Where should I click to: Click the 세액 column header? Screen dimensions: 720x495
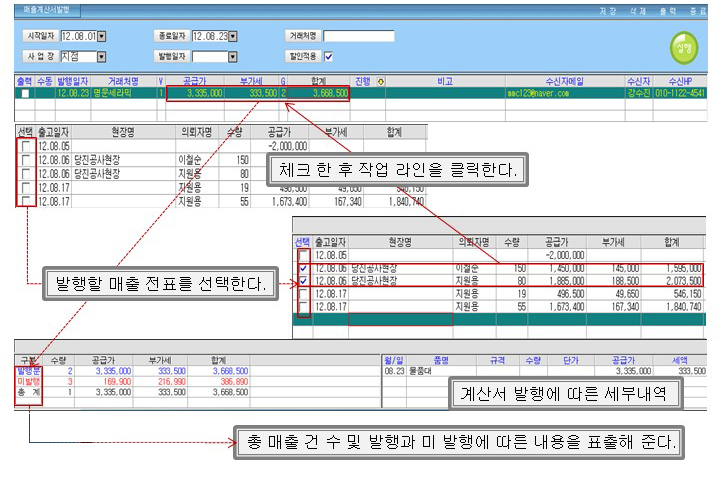click(x=680, y=360)
